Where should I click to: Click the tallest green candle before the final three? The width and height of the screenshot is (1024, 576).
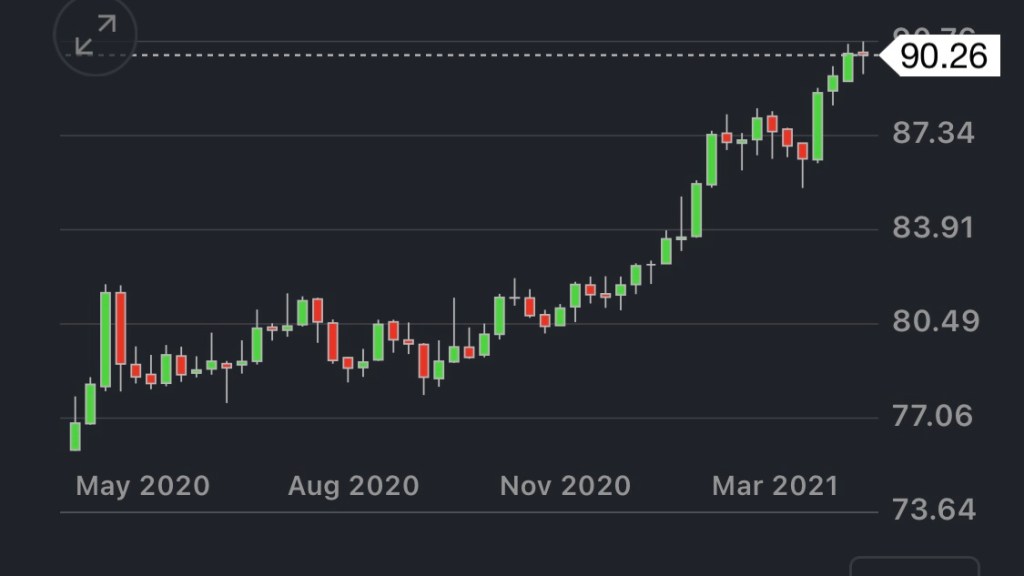click(818, 126)
